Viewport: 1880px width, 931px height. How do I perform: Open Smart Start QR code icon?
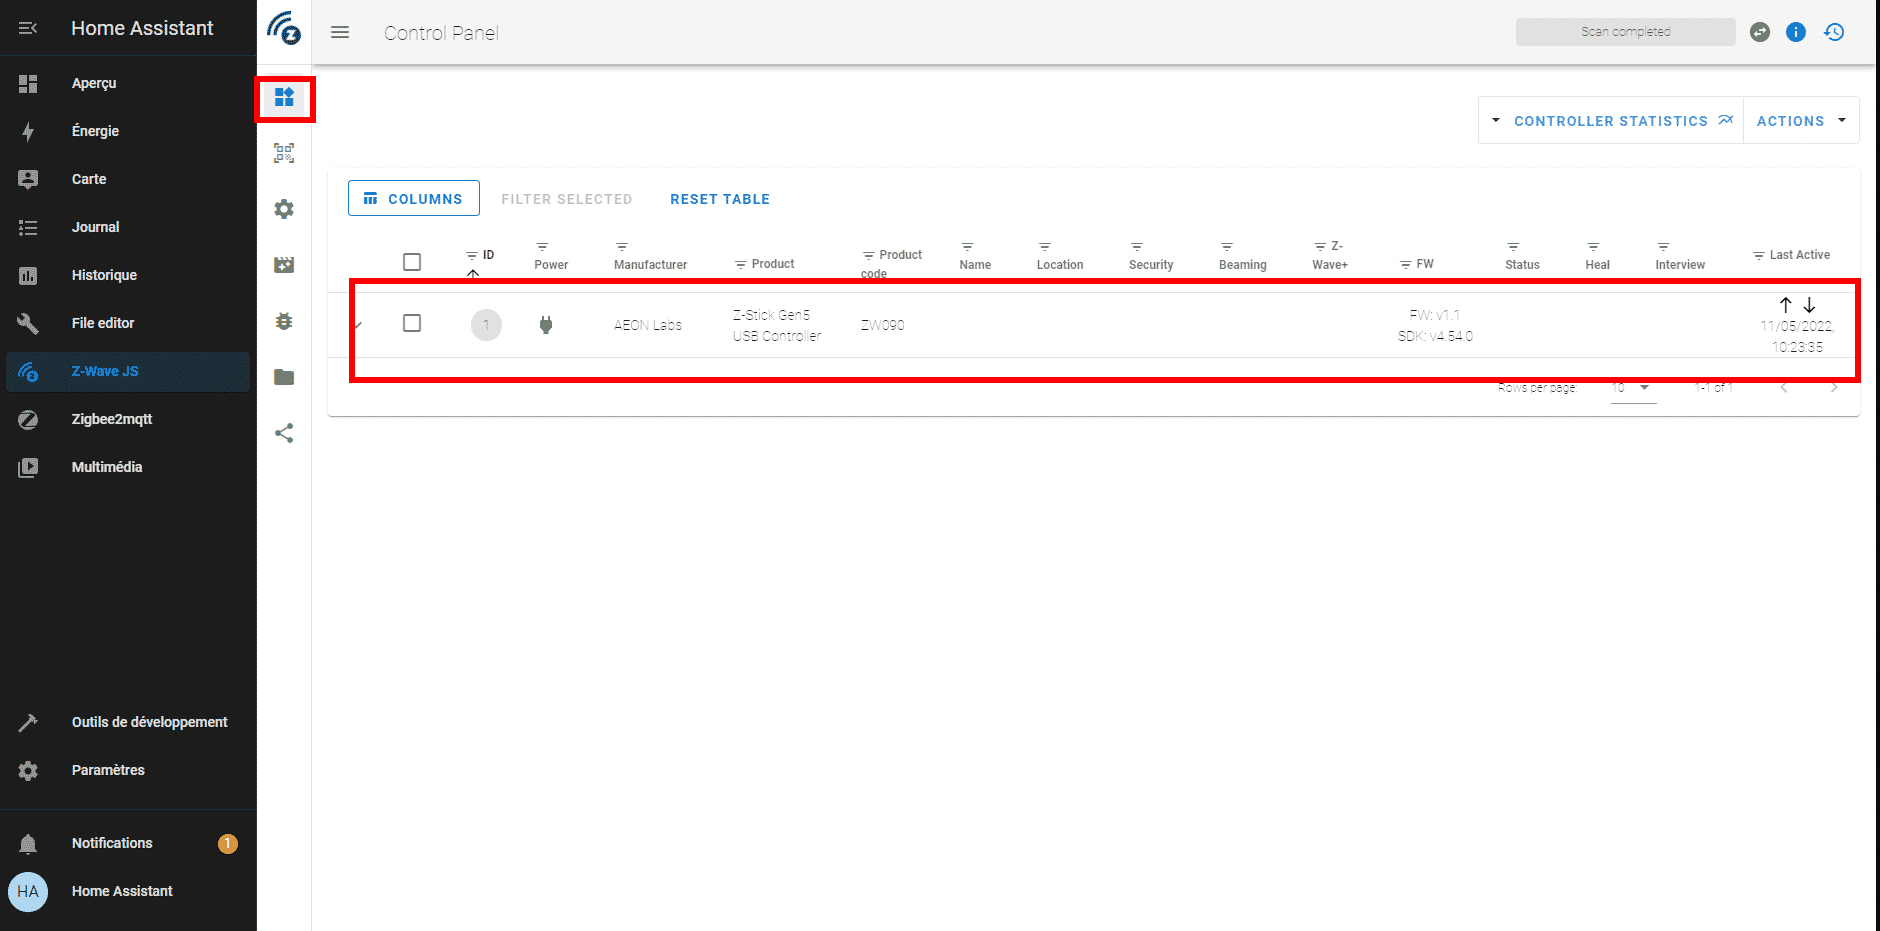pyautogui.click(x=284, y=153)
